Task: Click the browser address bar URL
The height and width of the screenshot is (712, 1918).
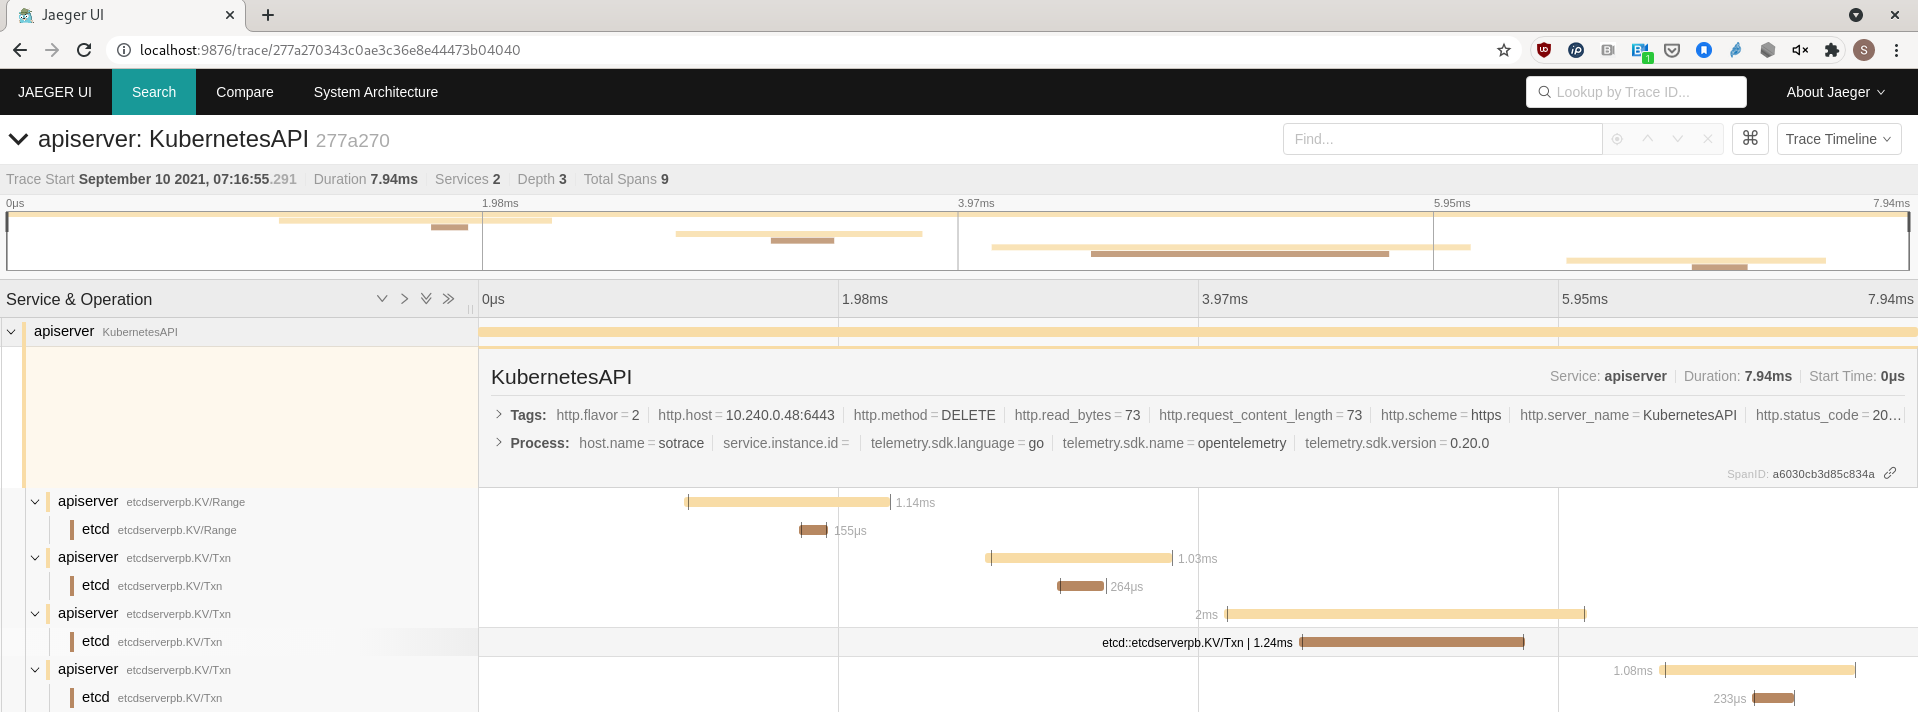Action: pyautogui.click(x=330, y=50)
